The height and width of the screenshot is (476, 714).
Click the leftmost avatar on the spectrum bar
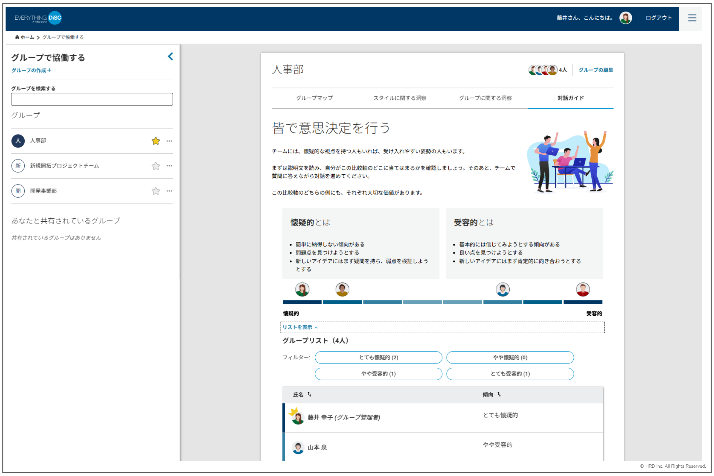click(302, 289)
